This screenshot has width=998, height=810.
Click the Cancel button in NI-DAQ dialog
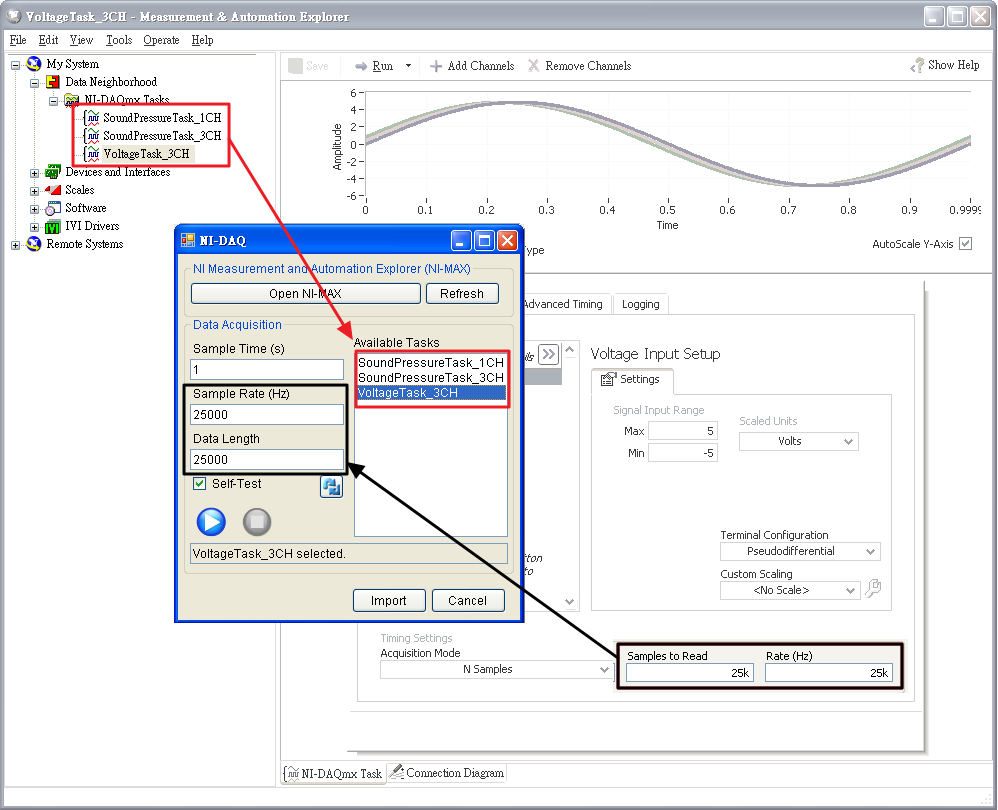pyautogui.click(x=468, y=601)
